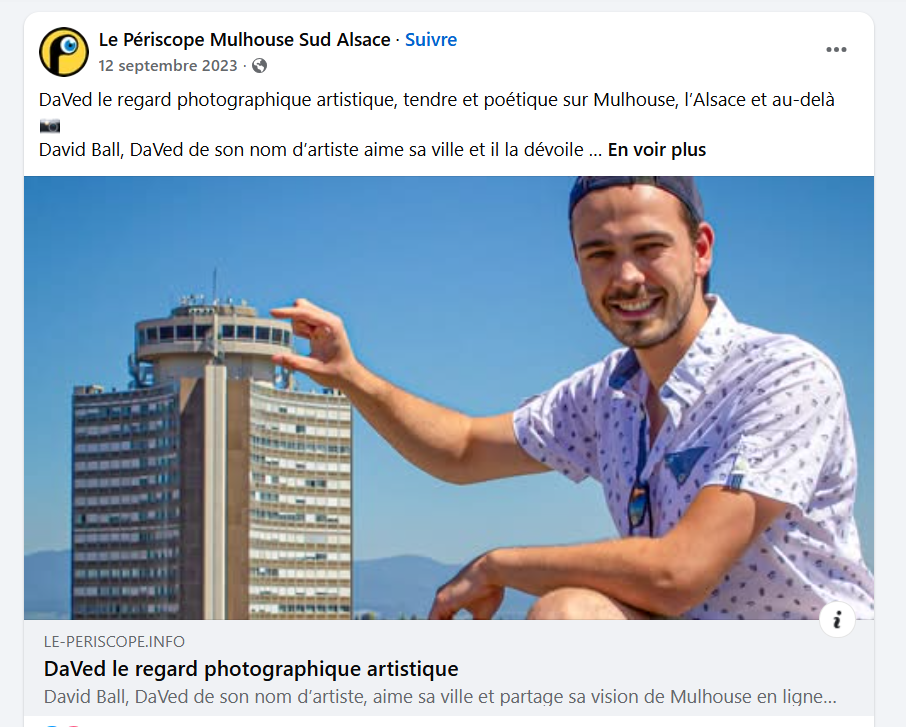Open the three-dot post options menu
This screenshot has height=727, width=906.
836,50
